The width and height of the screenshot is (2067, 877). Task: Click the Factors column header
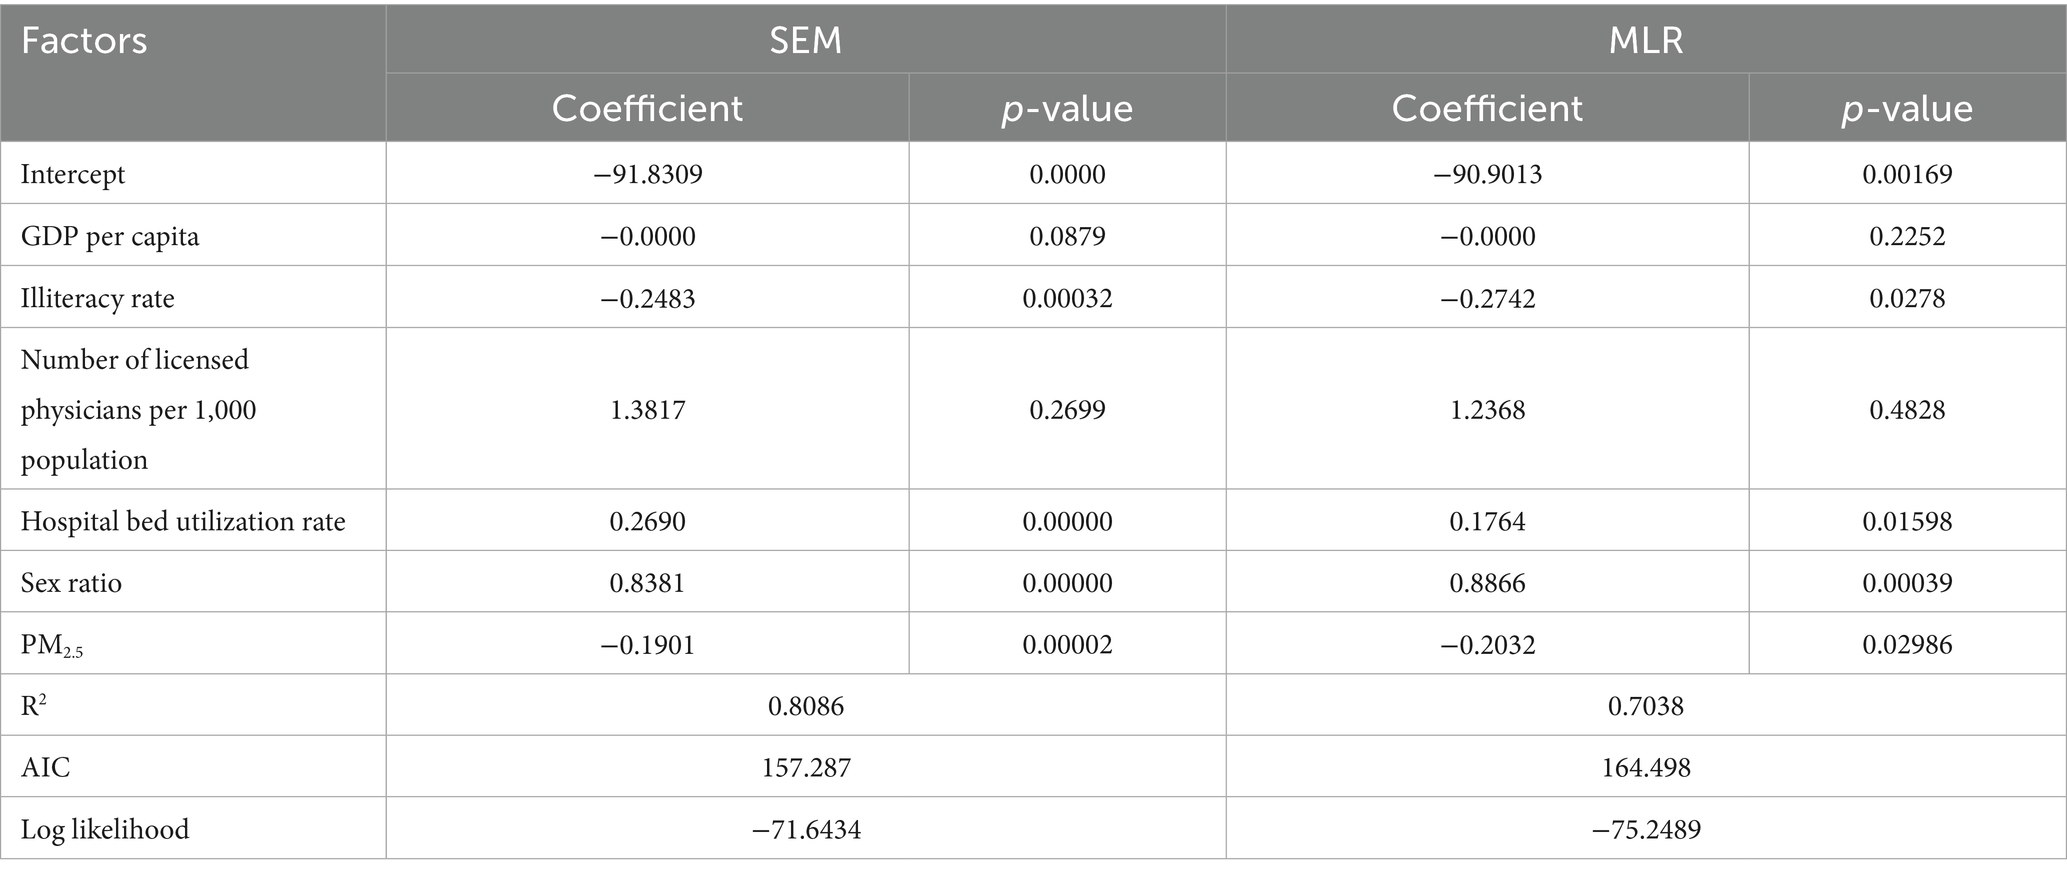pyautogui.click(x=84, y=41)
